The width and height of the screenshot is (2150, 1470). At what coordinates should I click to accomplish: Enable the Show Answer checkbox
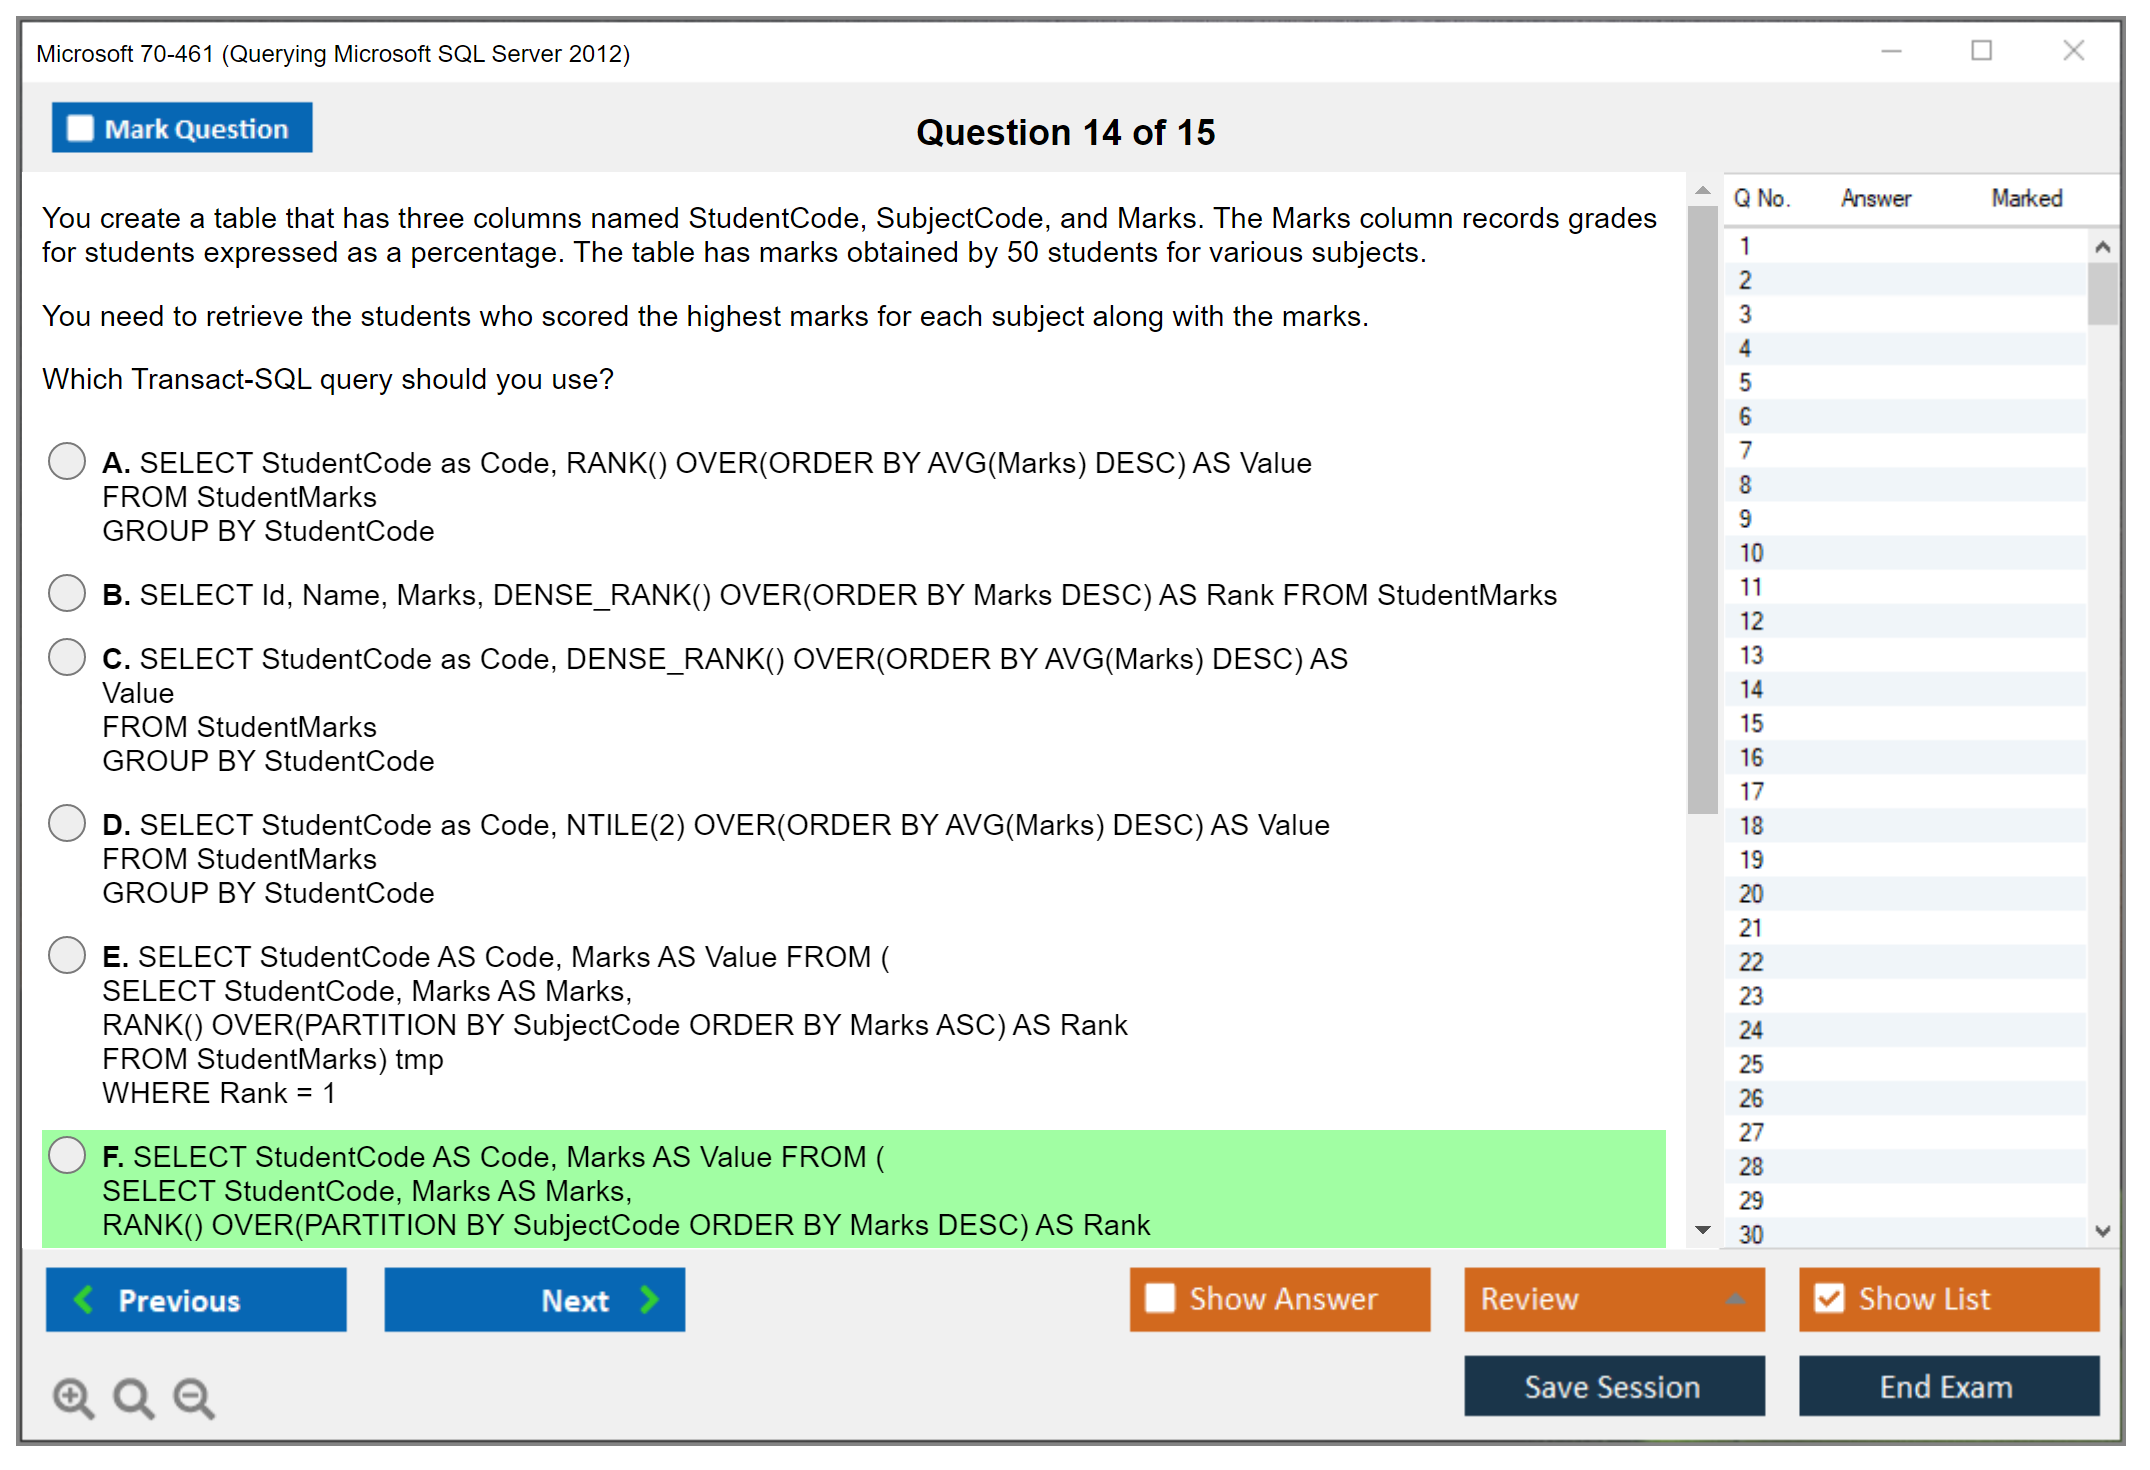tap(1160, 1298)
